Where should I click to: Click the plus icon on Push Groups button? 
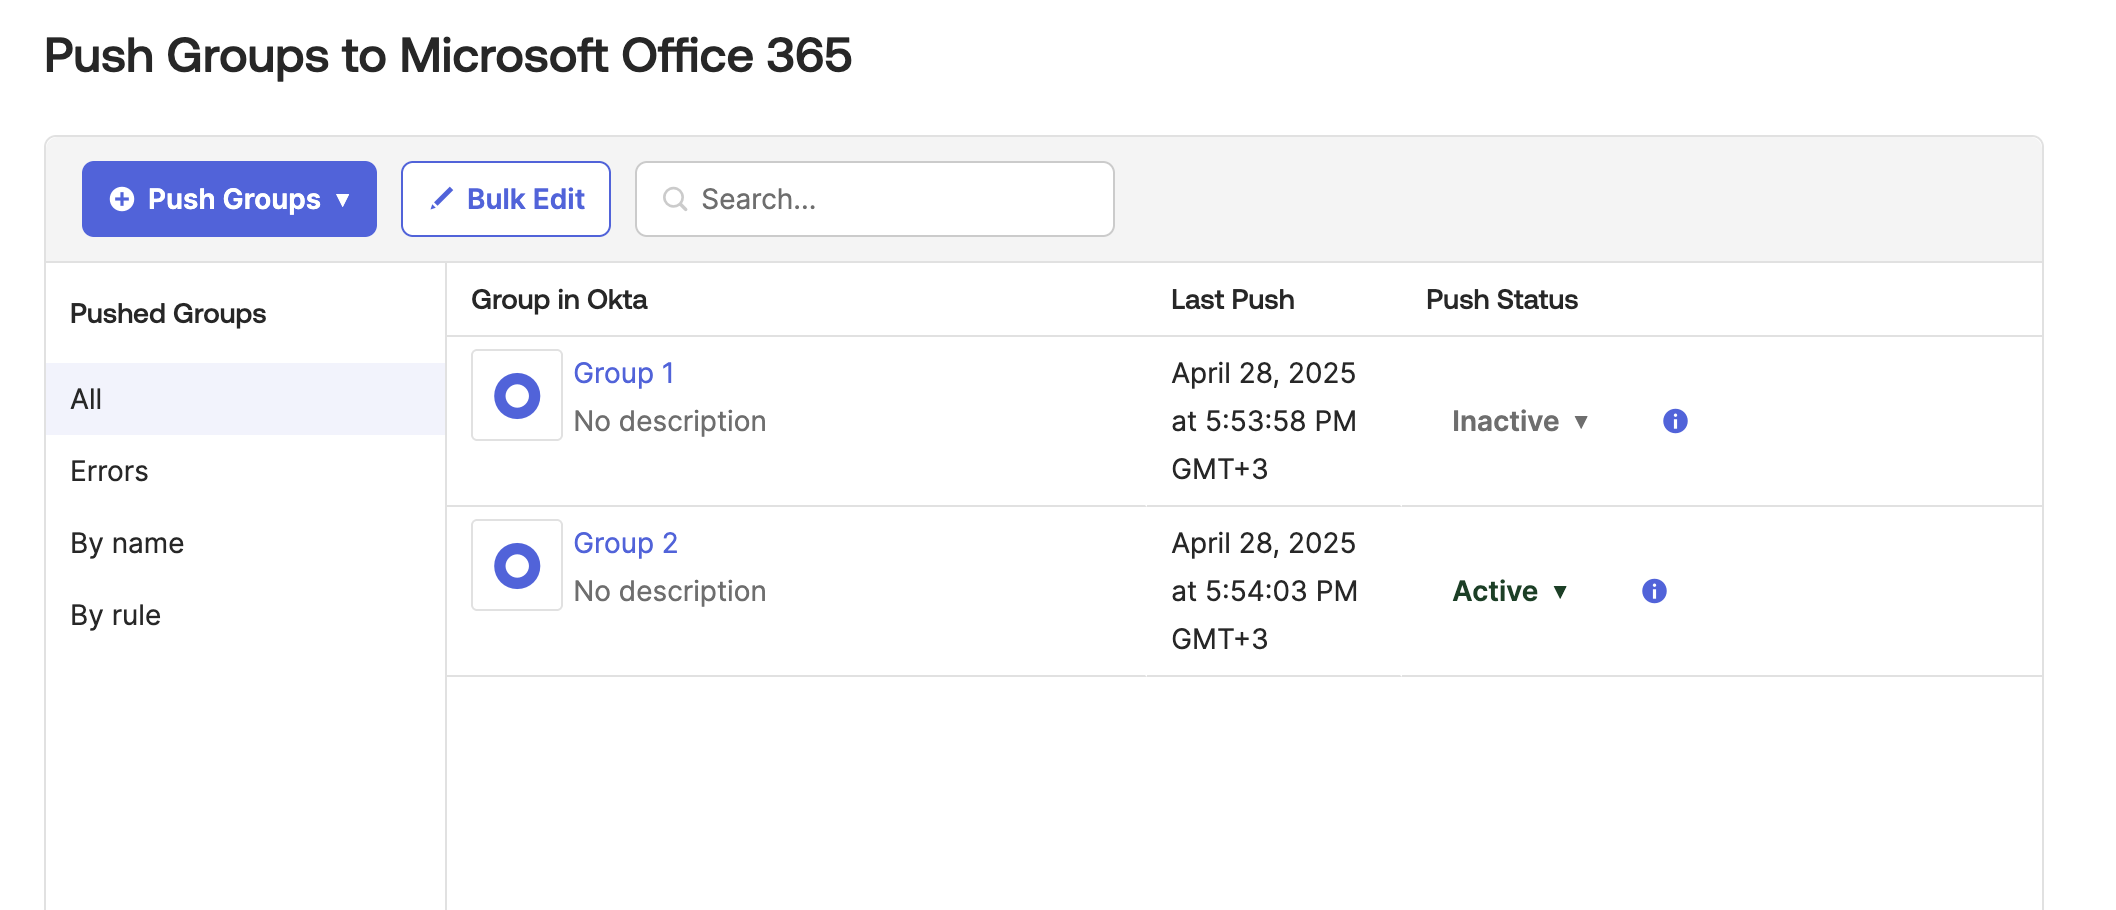tap(122, 199)
